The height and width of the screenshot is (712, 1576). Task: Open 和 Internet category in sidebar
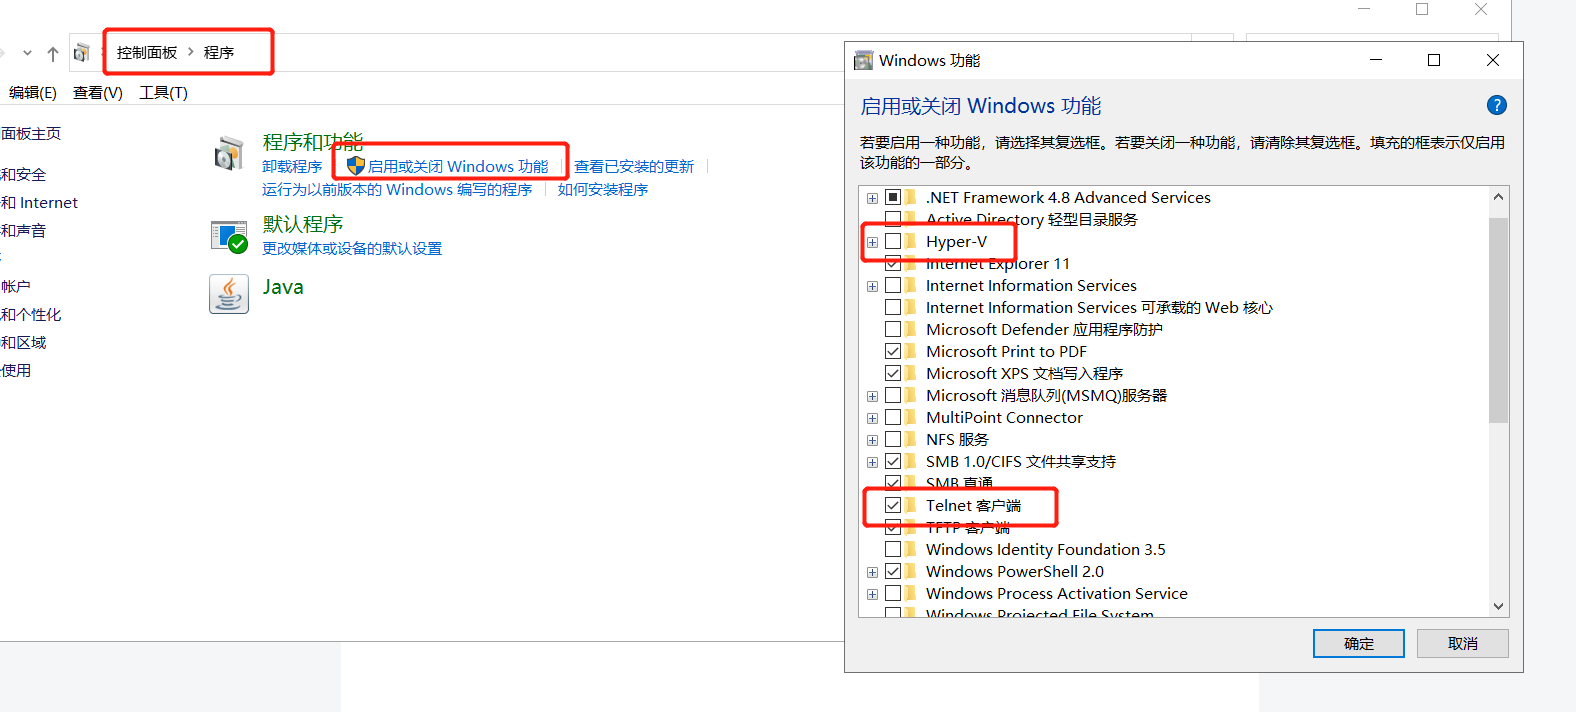tap(39, 202)
